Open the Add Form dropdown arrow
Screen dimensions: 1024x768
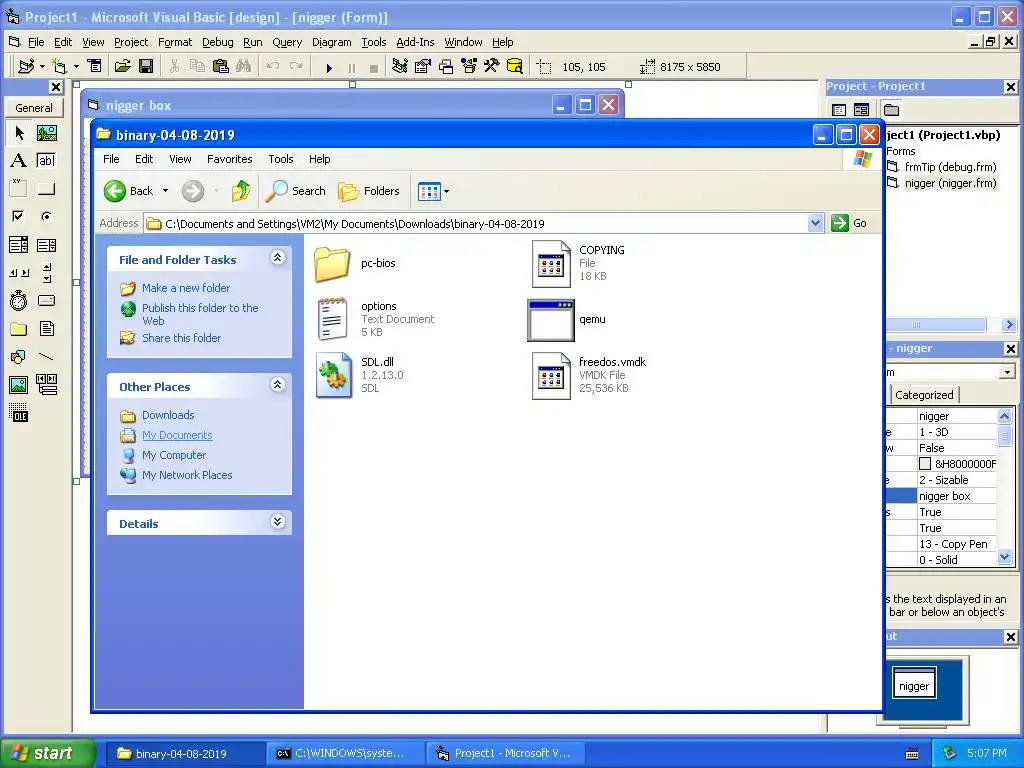click(x=76, y=67)
